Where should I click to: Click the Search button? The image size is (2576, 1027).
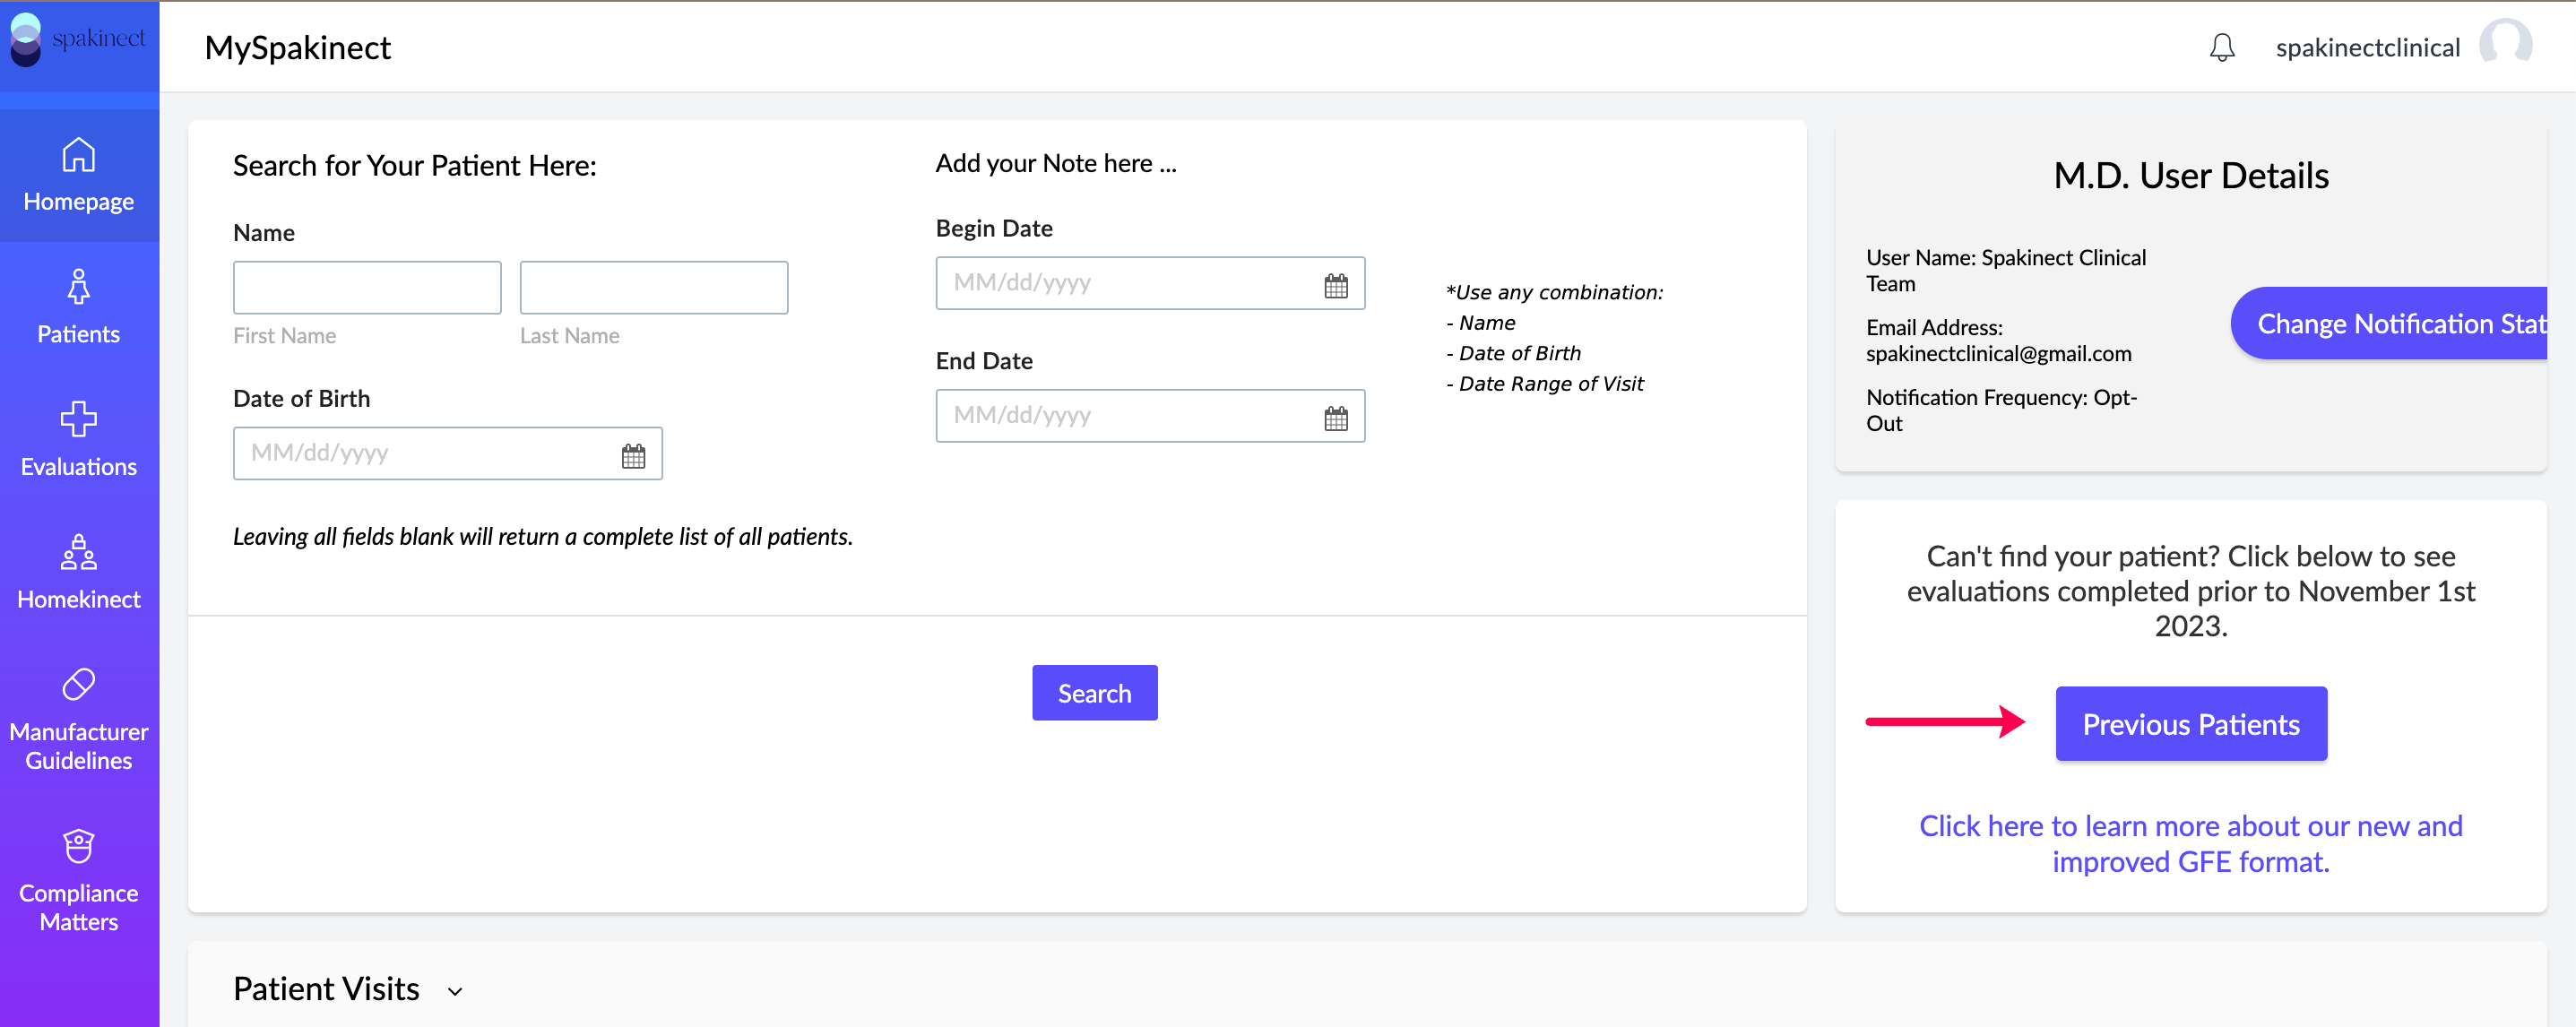pyautogui.click(x=1095, y=693)
